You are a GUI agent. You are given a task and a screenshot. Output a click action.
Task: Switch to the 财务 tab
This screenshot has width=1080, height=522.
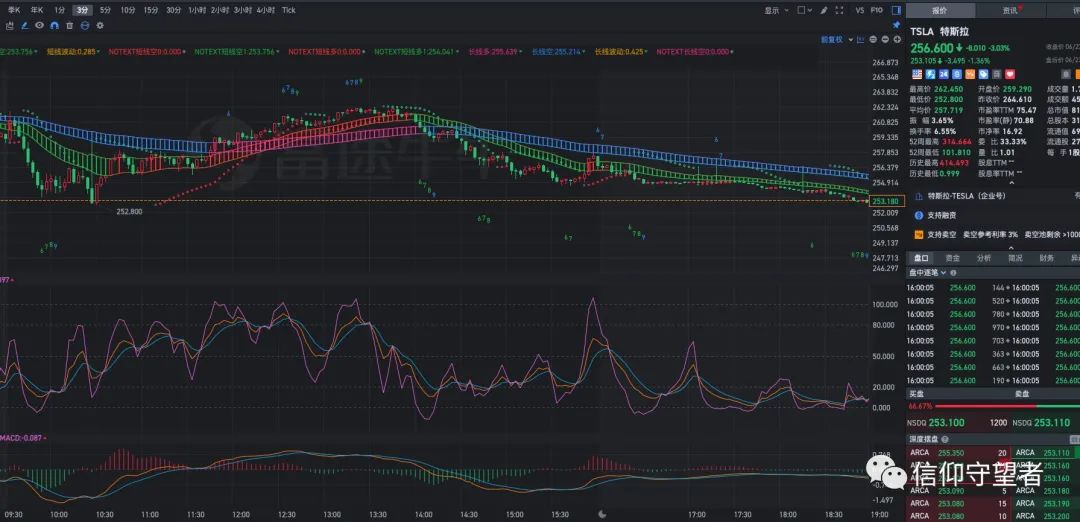(x=1046, y=258)
